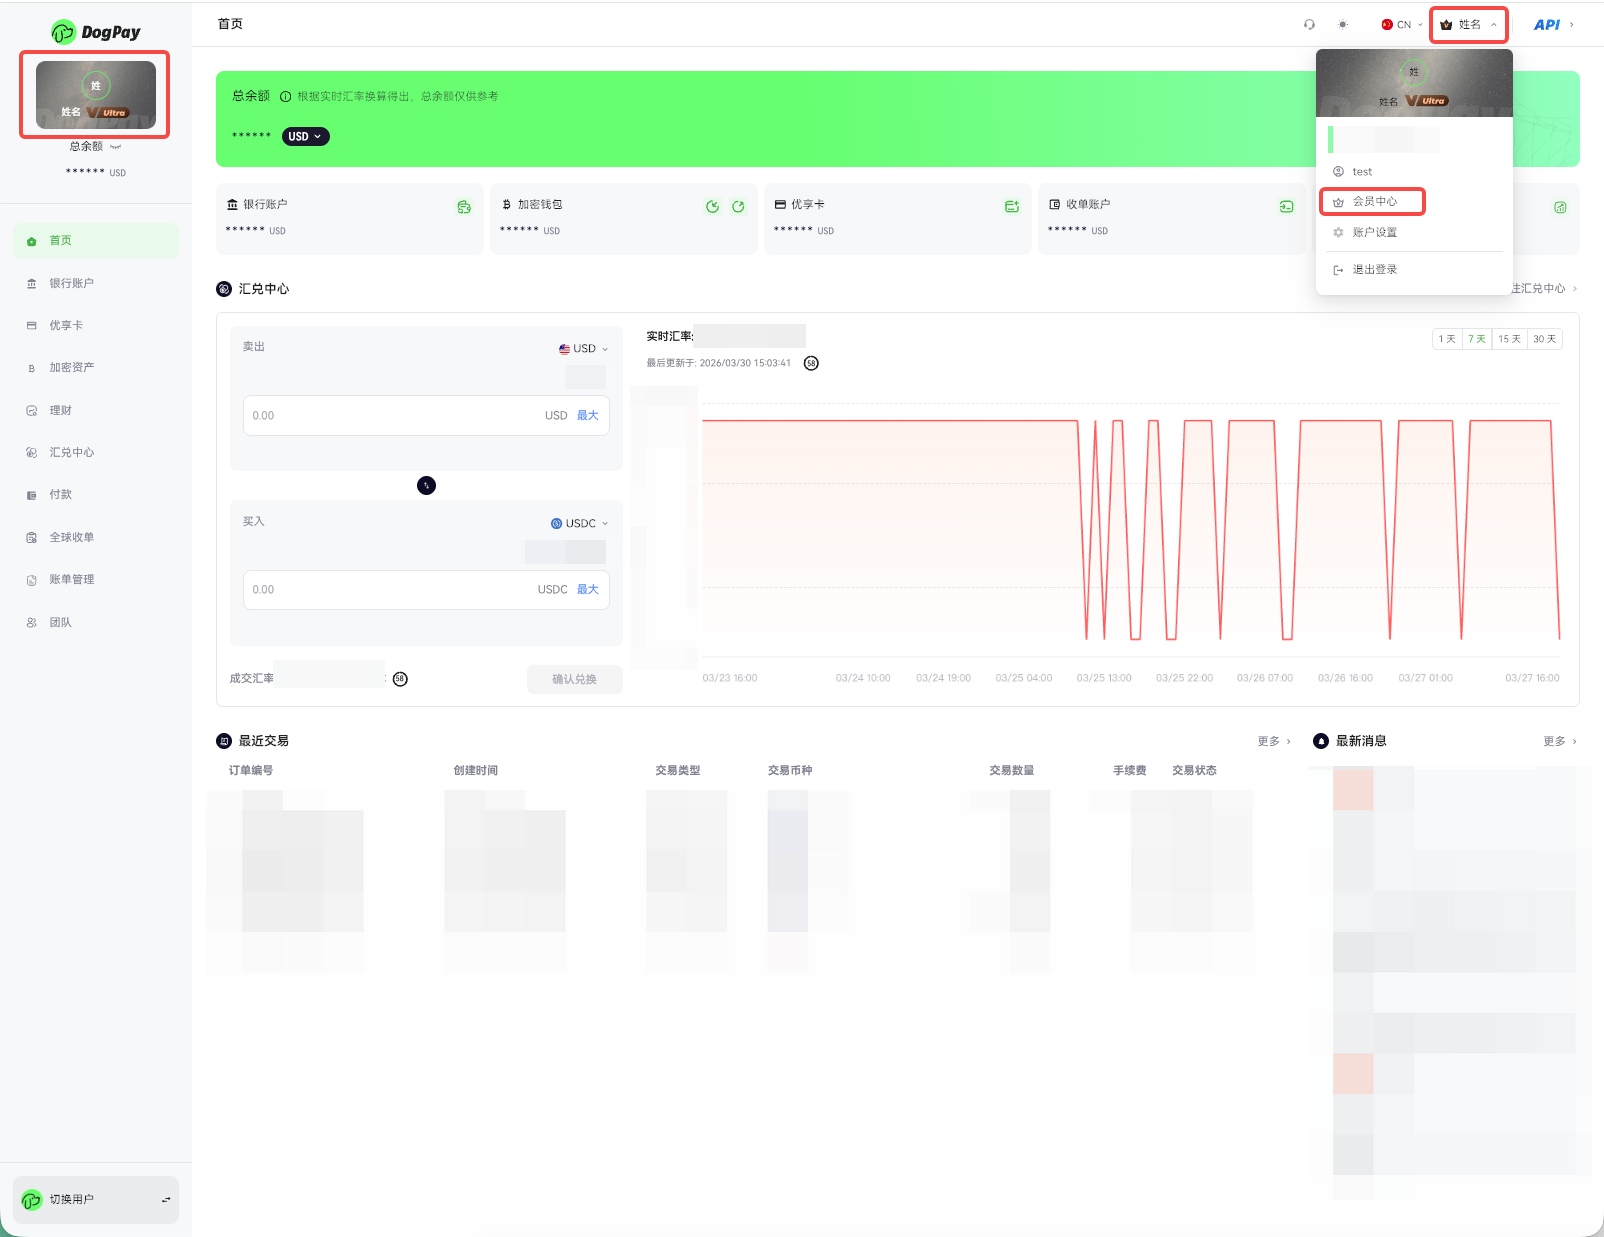Open 加密资产 in the sidebar

point(96,368)
